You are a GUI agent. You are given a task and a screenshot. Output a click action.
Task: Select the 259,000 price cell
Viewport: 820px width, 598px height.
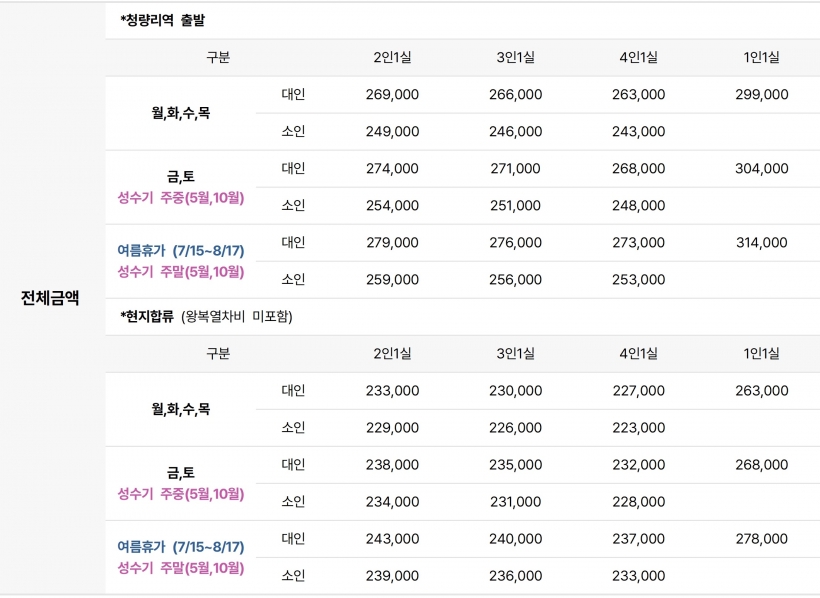pos(392,280)
